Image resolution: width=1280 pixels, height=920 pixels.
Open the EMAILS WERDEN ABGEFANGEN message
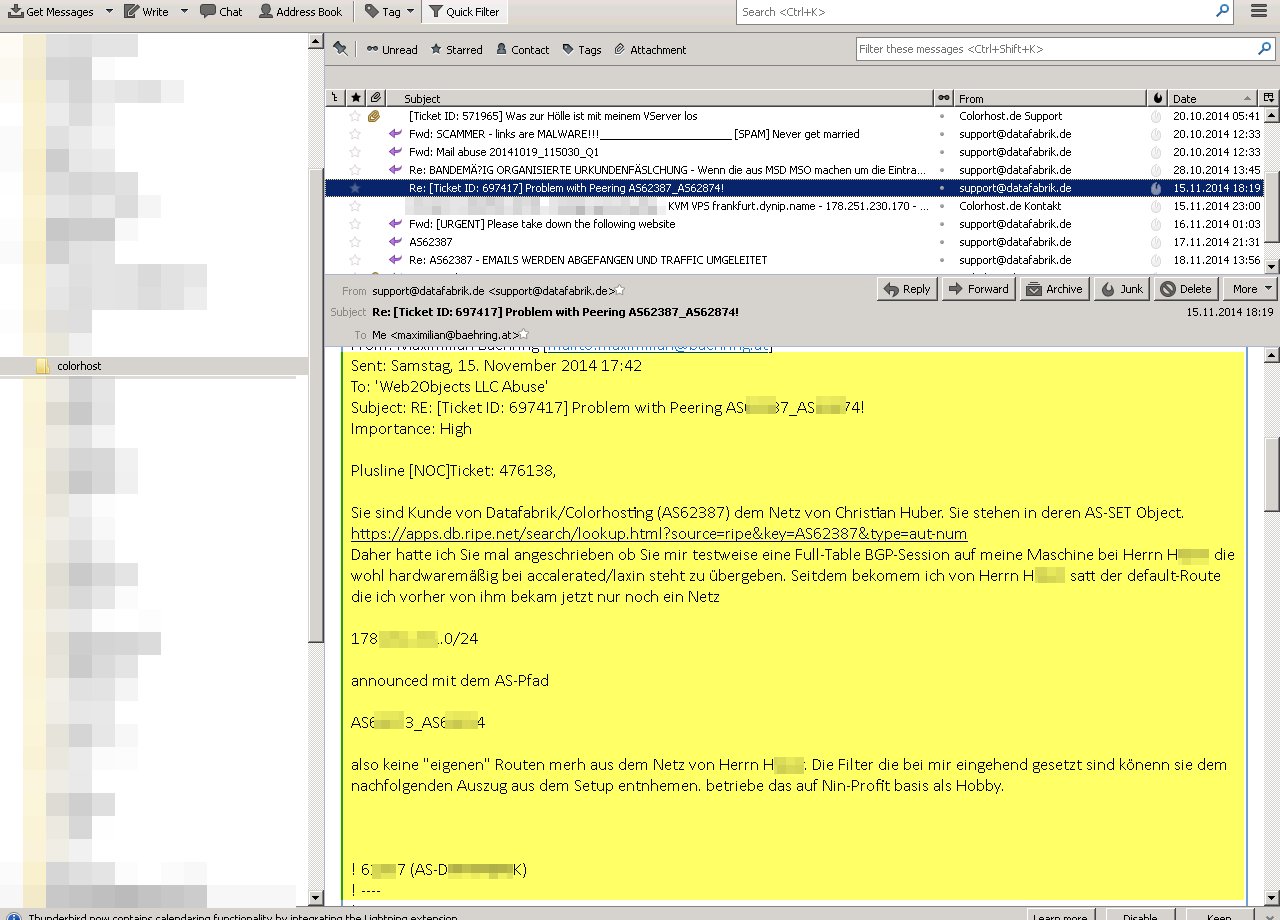point(588,260)
